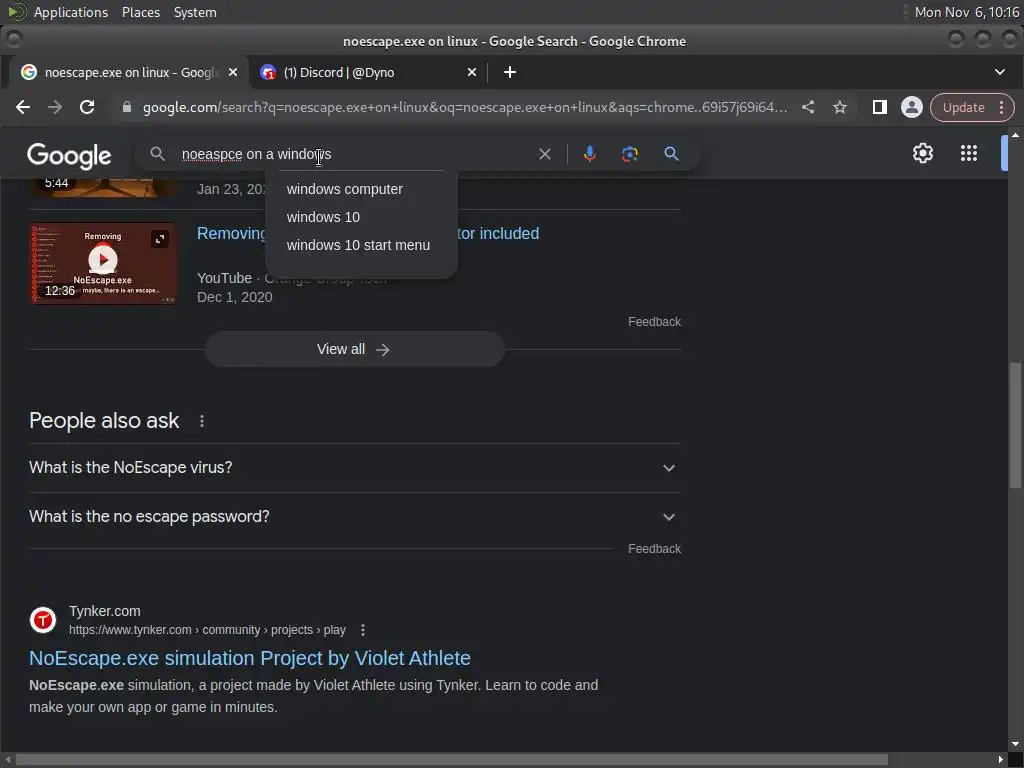Click the clock showing Mon Nov 6
The width and height of the screenshot is (1024, 768).
(x=967, y=12)
